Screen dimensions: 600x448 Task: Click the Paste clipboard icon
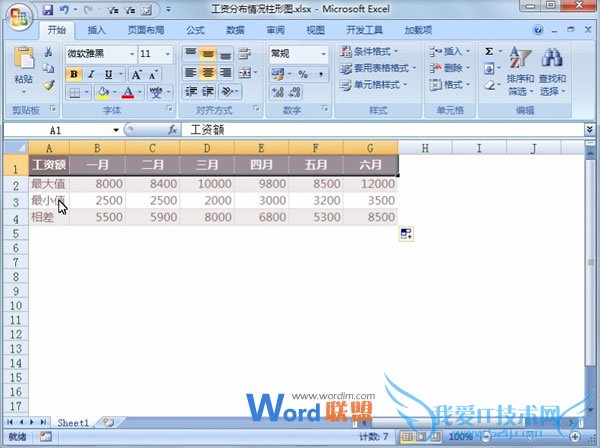pos(24,58)
